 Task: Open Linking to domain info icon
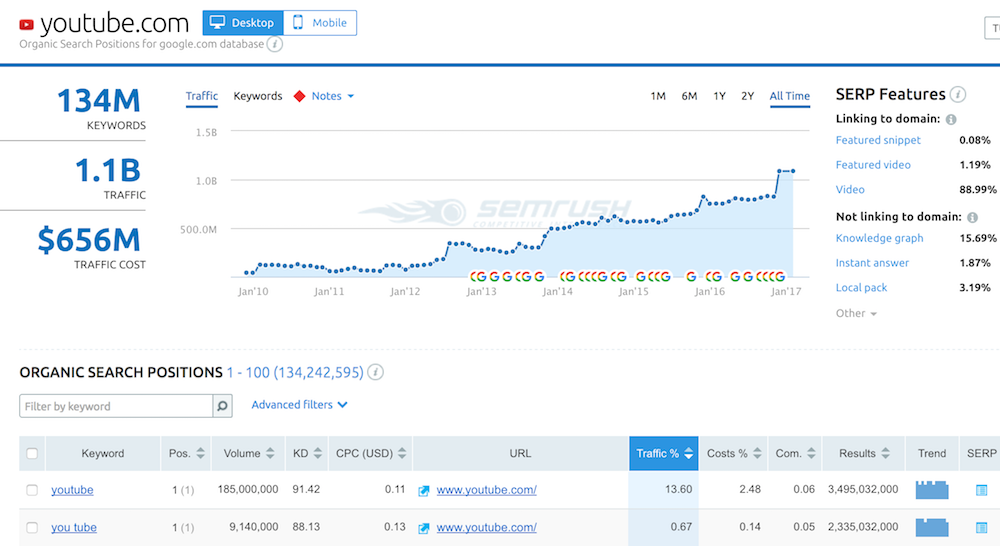(x=951, y=119)
